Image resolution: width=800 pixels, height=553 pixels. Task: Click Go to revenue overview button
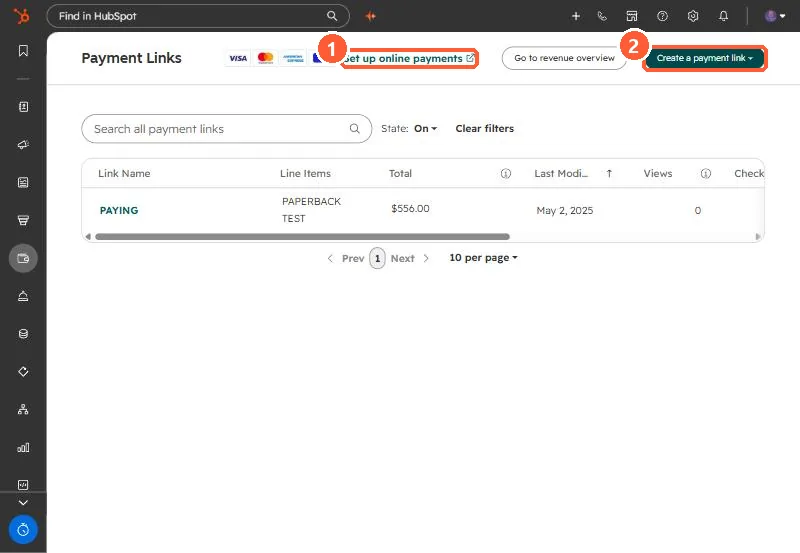tap(564, 58)
